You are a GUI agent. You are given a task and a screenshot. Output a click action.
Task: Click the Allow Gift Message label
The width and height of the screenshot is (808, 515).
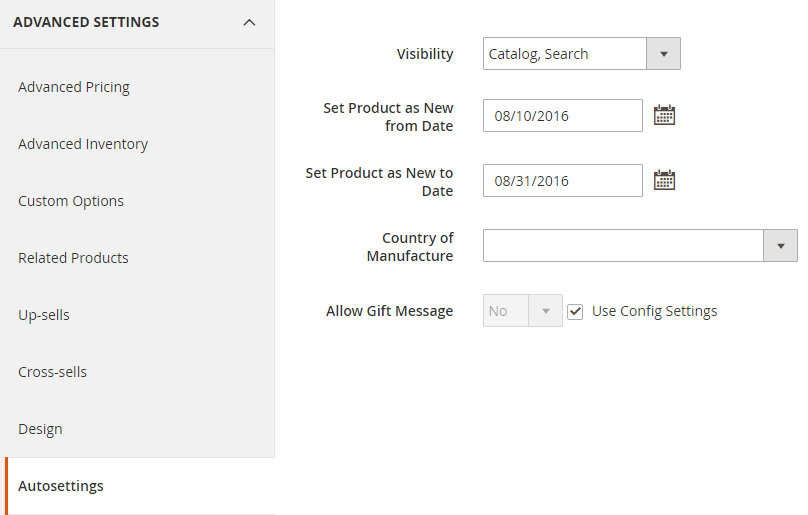[390, 311]
